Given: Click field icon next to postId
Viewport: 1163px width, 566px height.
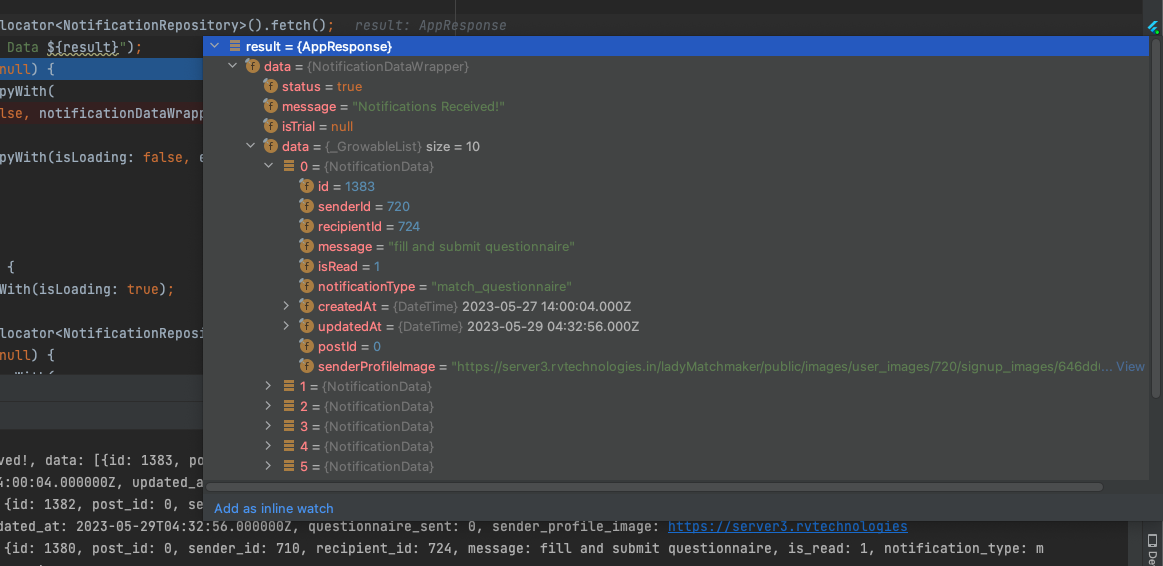Looking at the screenshot, I should [306, 346].
